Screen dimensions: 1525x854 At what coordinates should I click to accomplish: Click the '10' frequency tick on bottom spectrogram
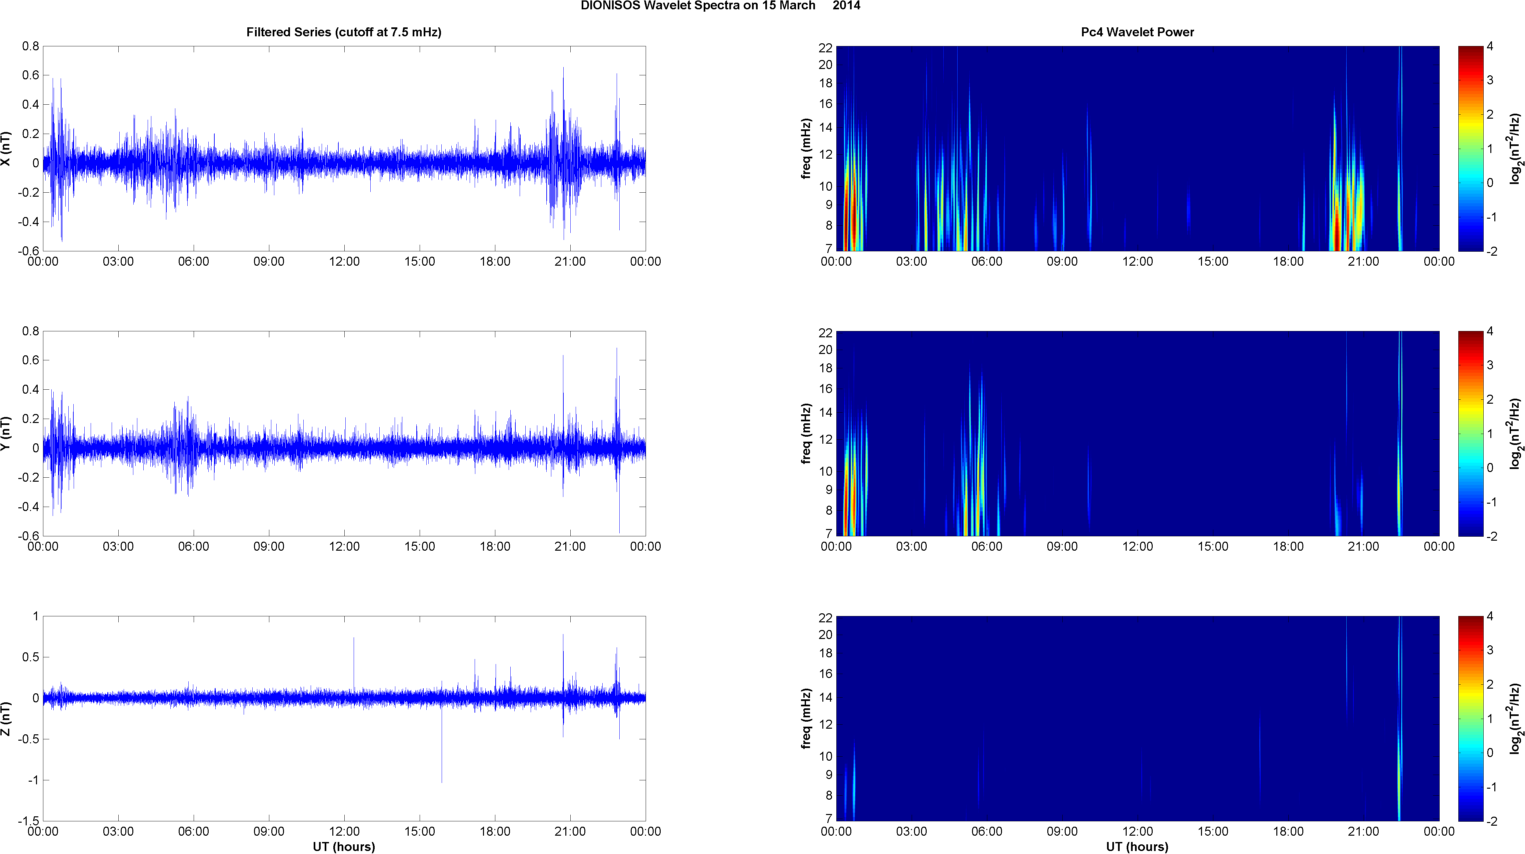pyautogui.click(x=825, y=757)
